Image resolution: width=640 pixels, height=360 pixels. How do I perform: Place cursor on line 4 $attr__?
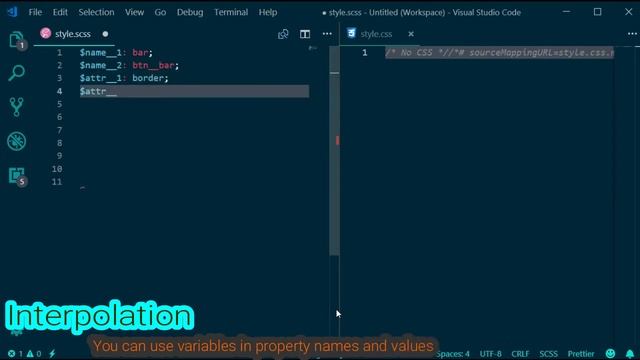(98, 91)
